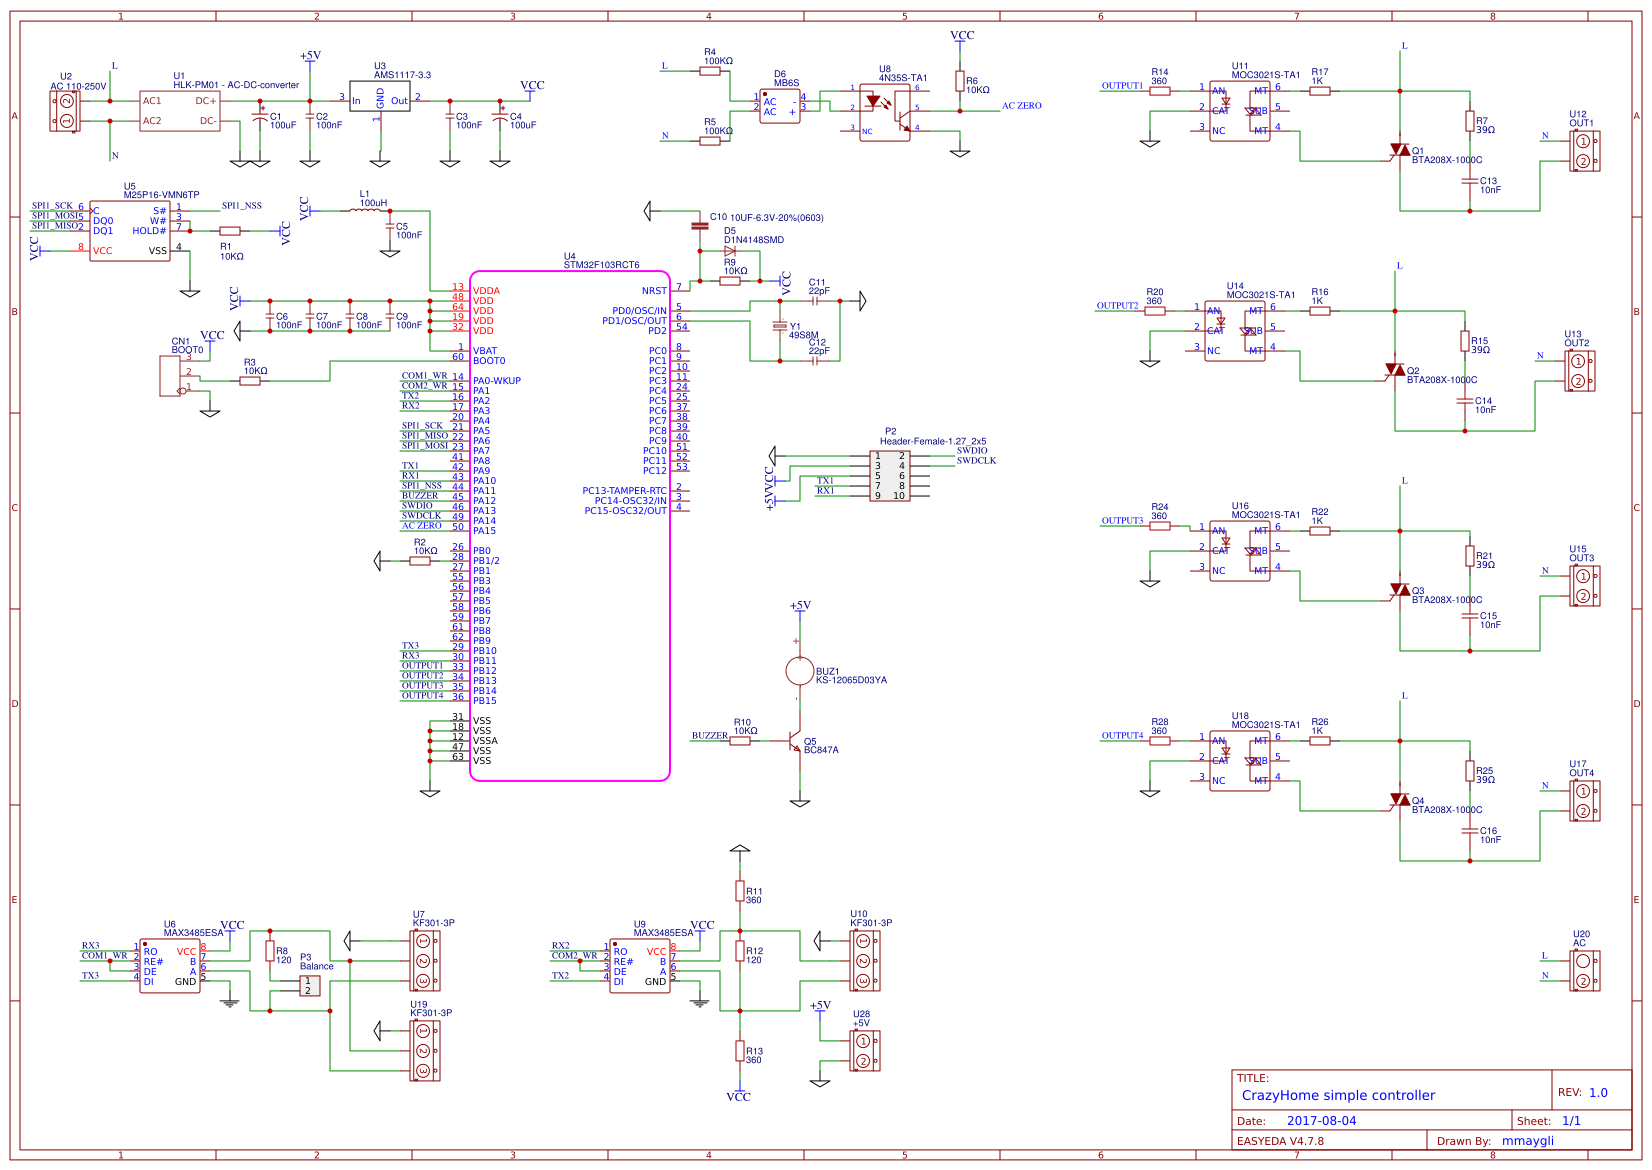Viewport: 1652px width, 1170px height.
Task: Click the BOOT0 jumper connector CN1
Action: tap(170, 375)
